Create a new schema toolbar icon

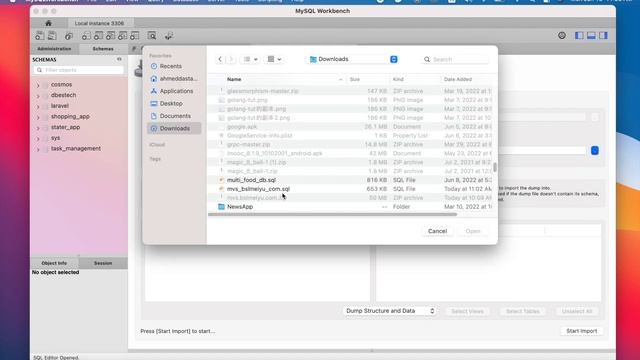point(86,36)
